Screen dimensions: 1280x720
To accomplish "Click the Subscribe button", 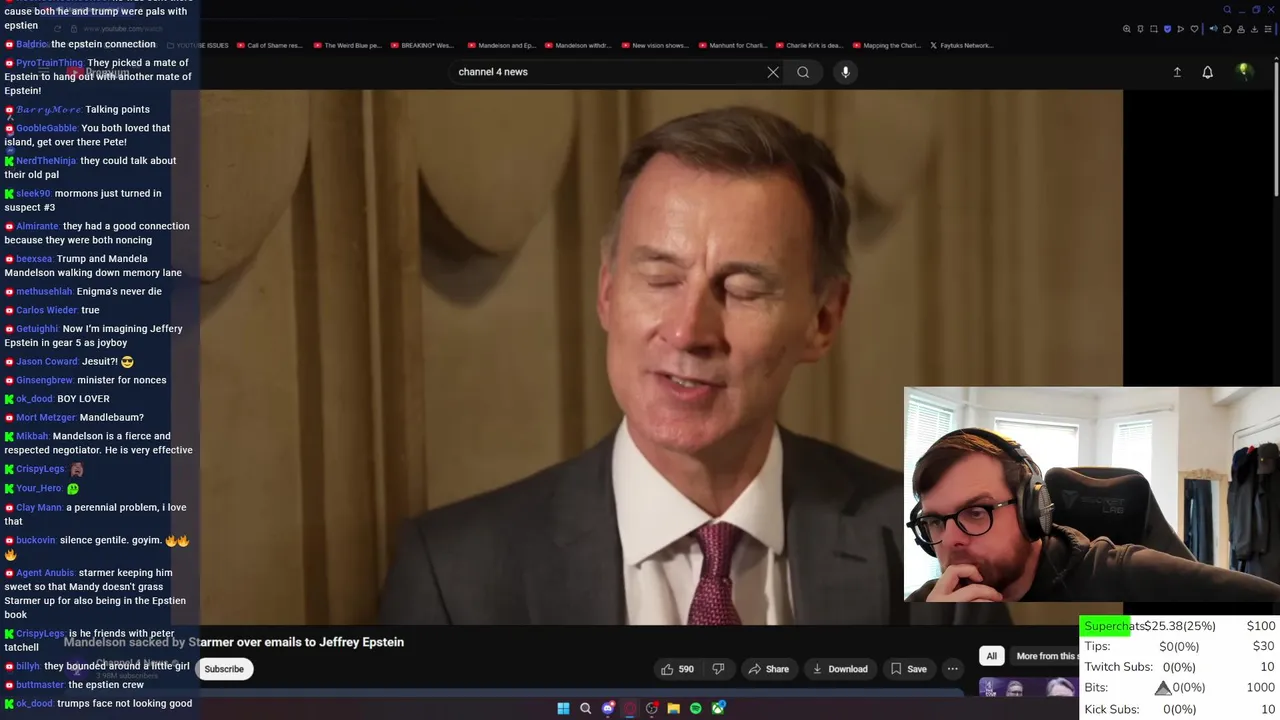I will click(224, 669).
